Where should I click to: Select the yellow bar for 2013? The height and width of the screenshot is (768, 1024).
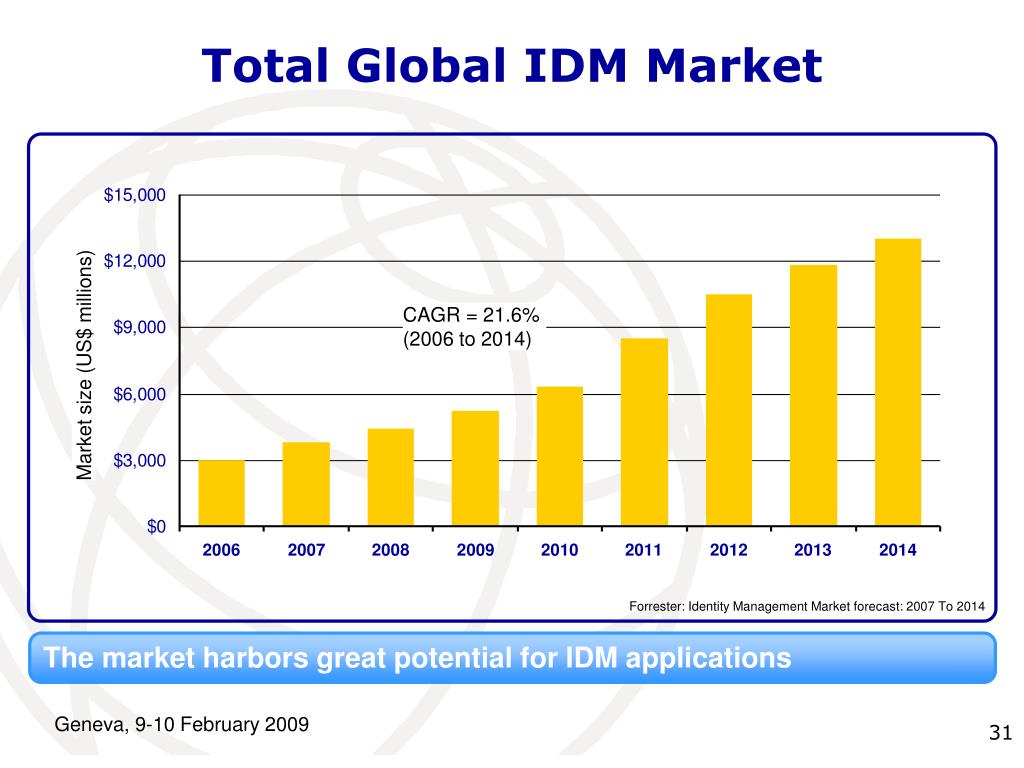[x=813, y=395]
